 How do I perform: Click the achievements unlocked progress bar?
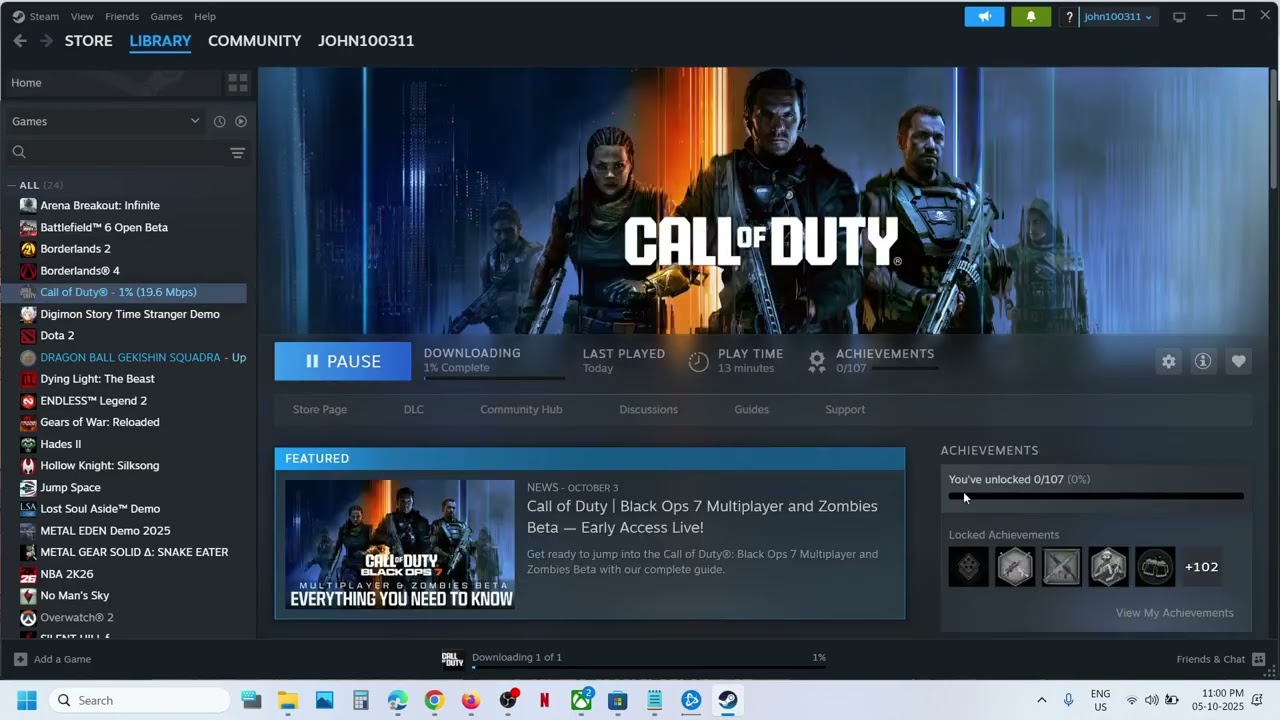[x=1096, y=496]
